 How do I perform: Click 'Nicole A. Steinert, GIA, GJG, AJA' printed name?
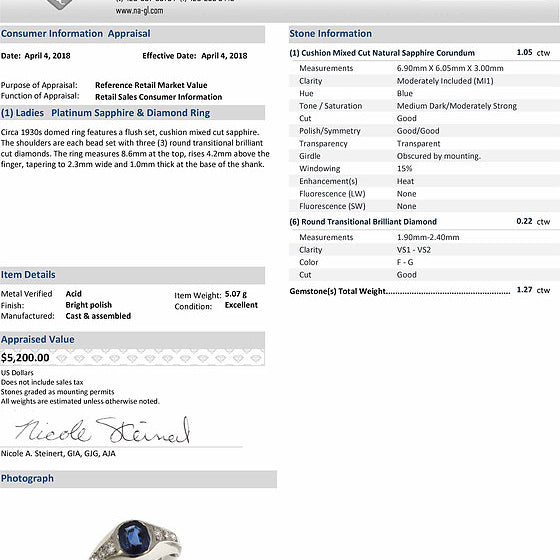coord(58,454)
